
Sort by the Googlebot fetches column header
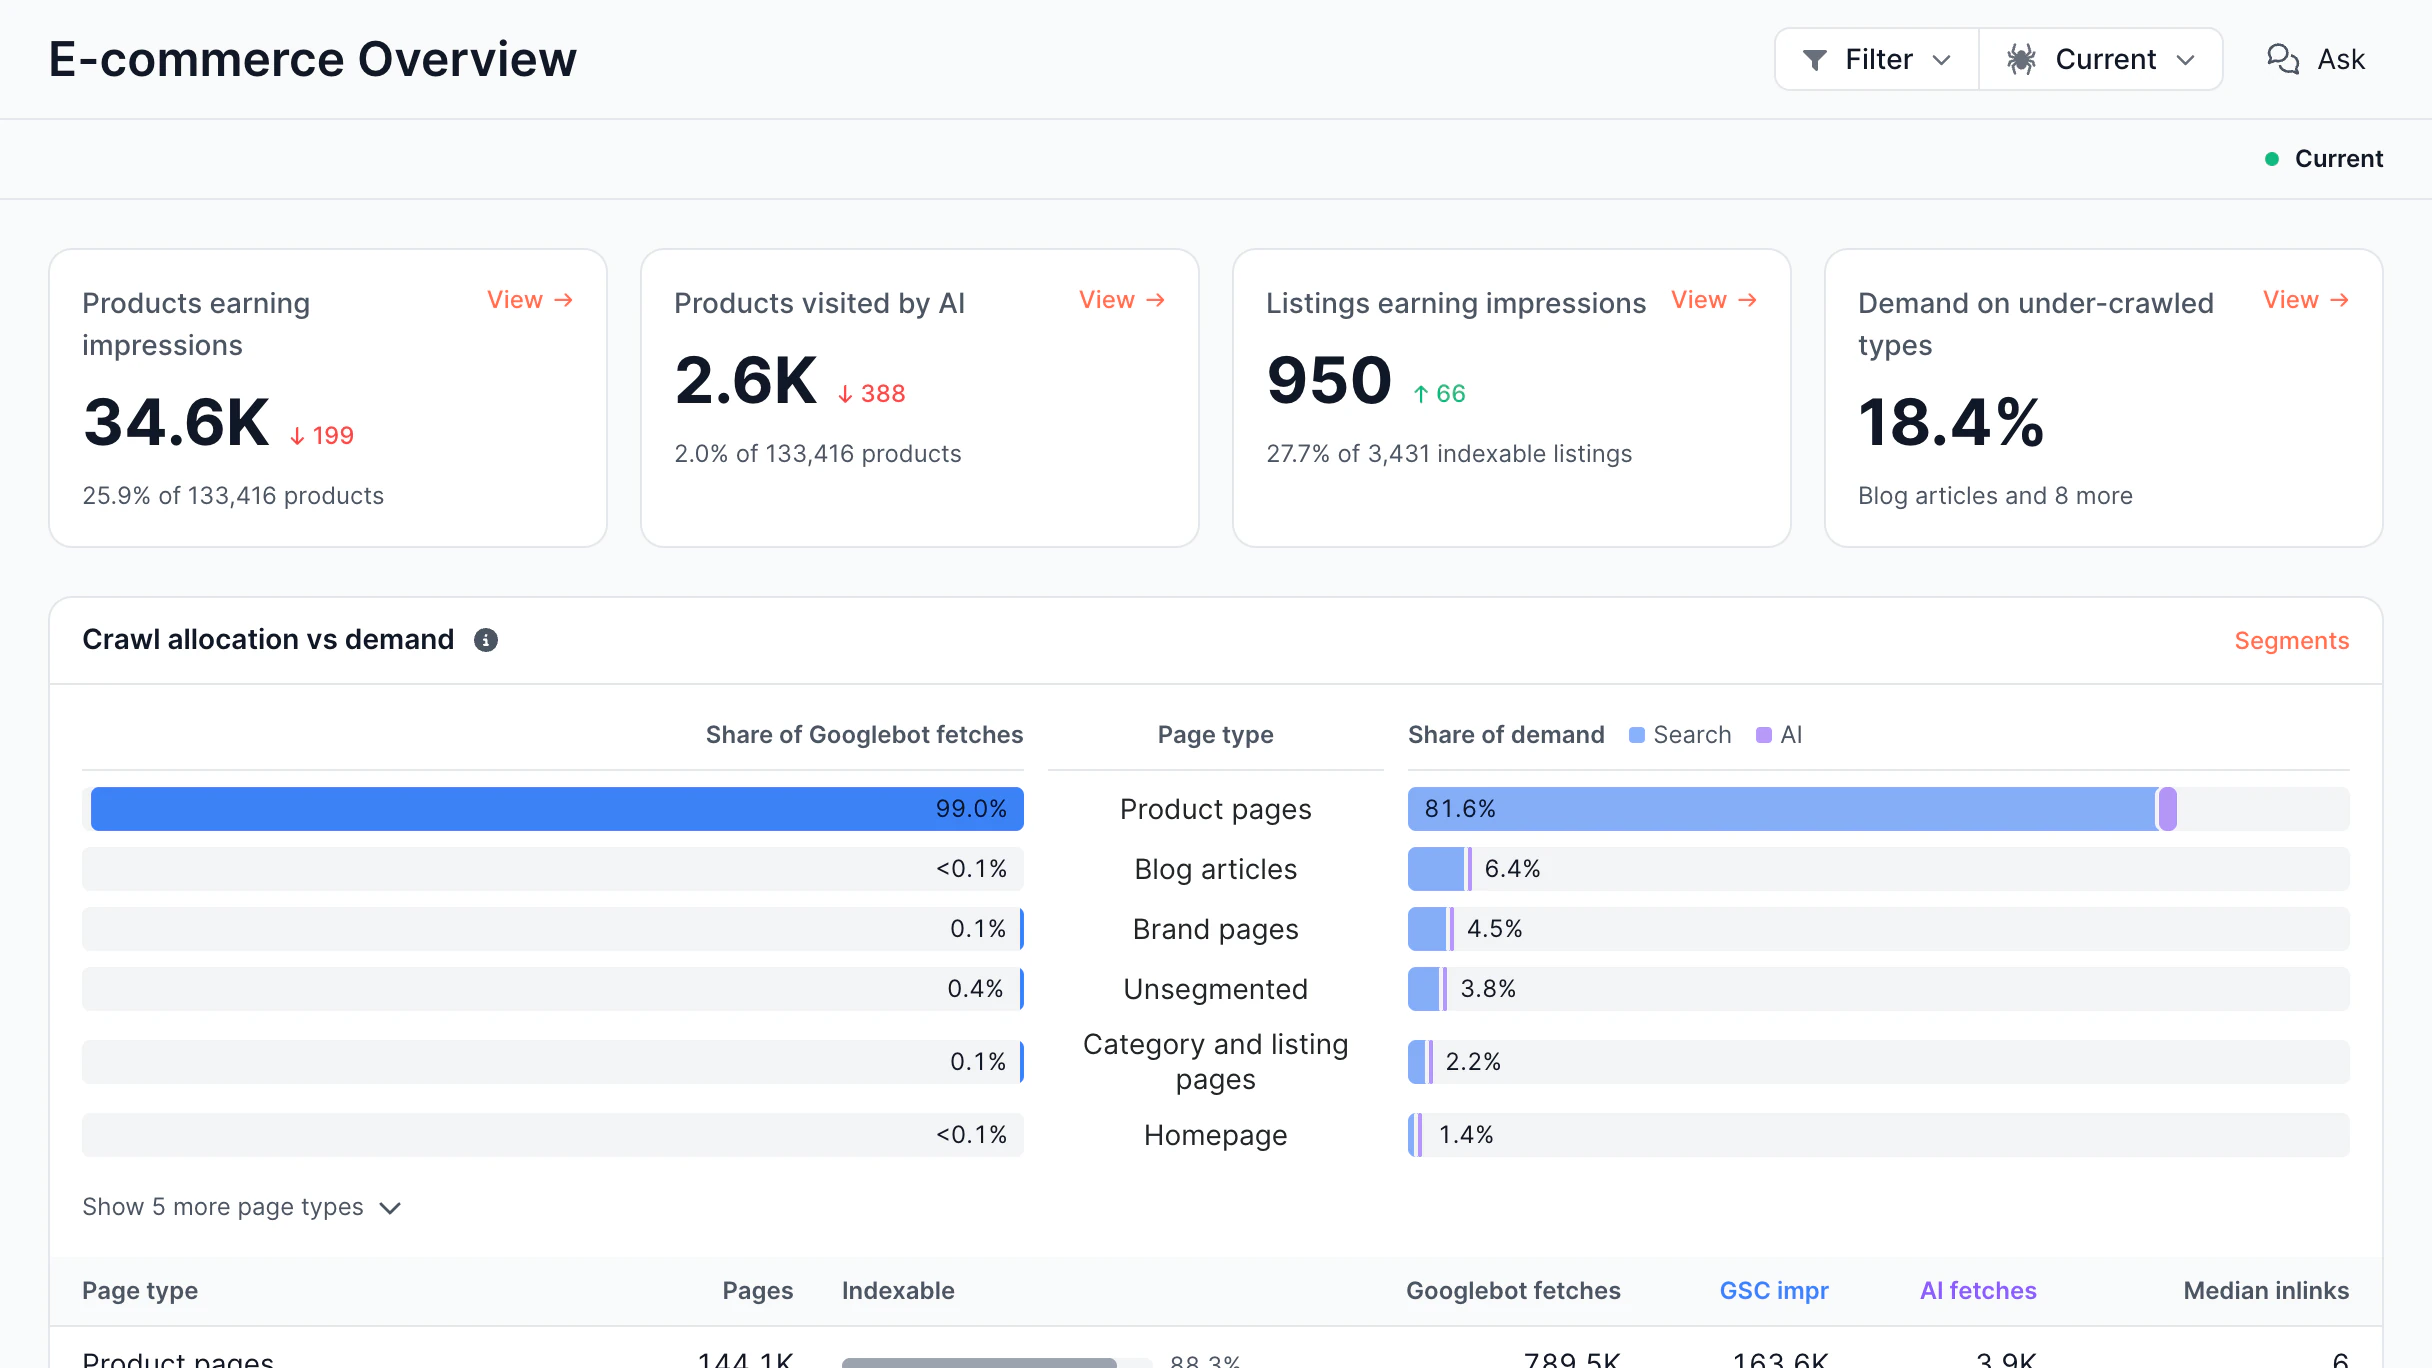point(1513,1291)
